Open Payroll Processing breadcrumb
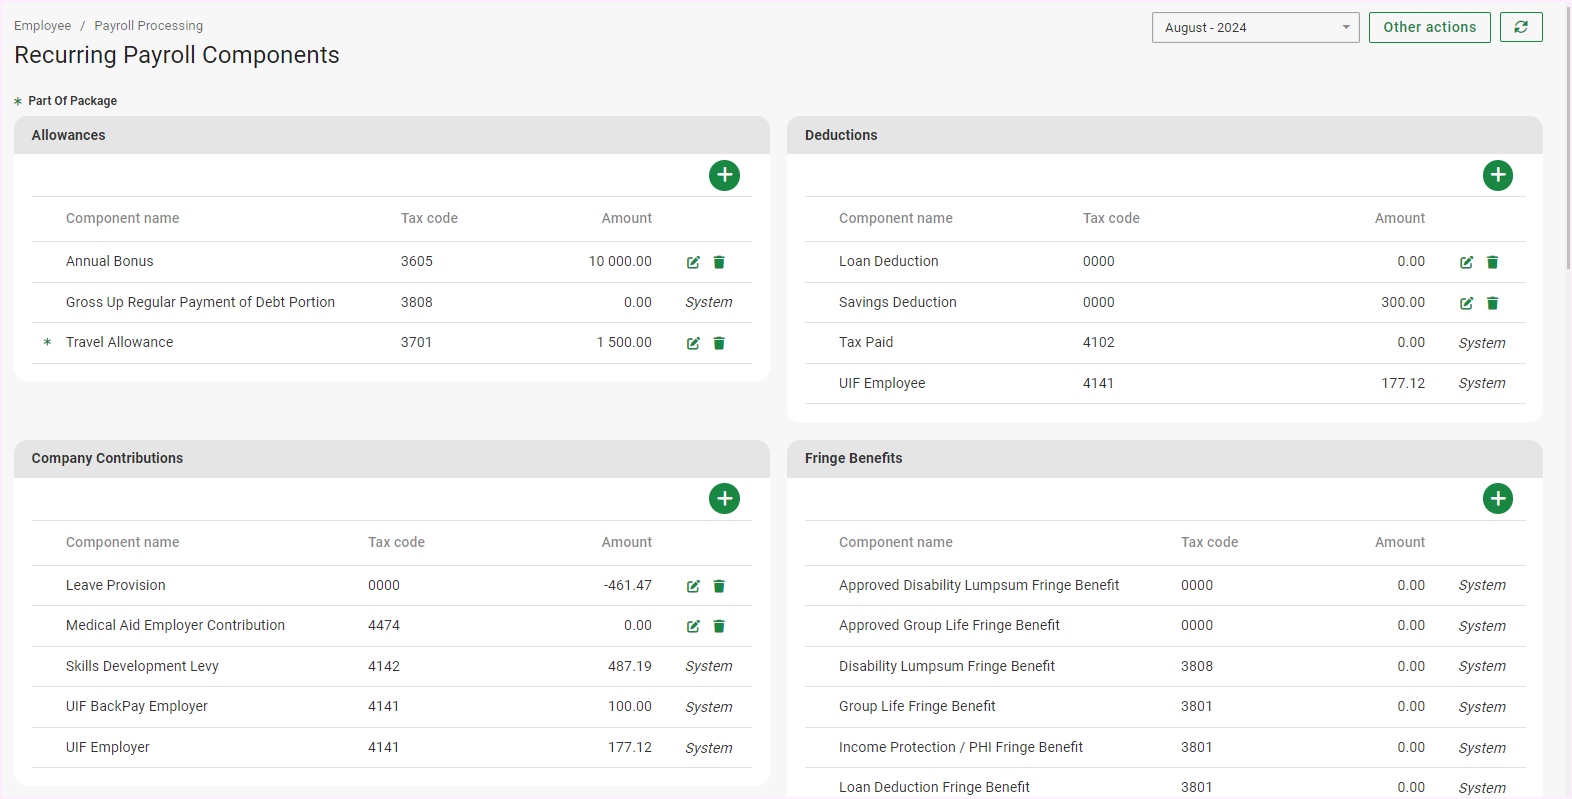This screenshot has width=1572, height=799. [148, 26]
